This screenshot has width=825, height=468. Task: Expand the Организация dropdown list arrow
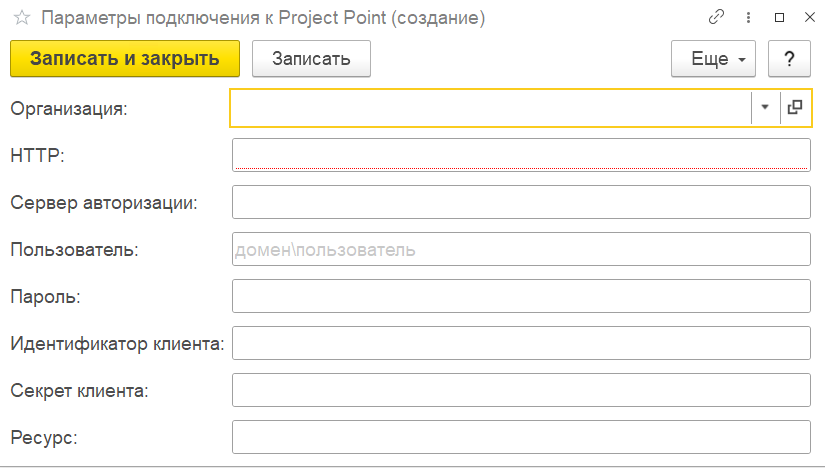pyautogui.click(x=765, y=108)
